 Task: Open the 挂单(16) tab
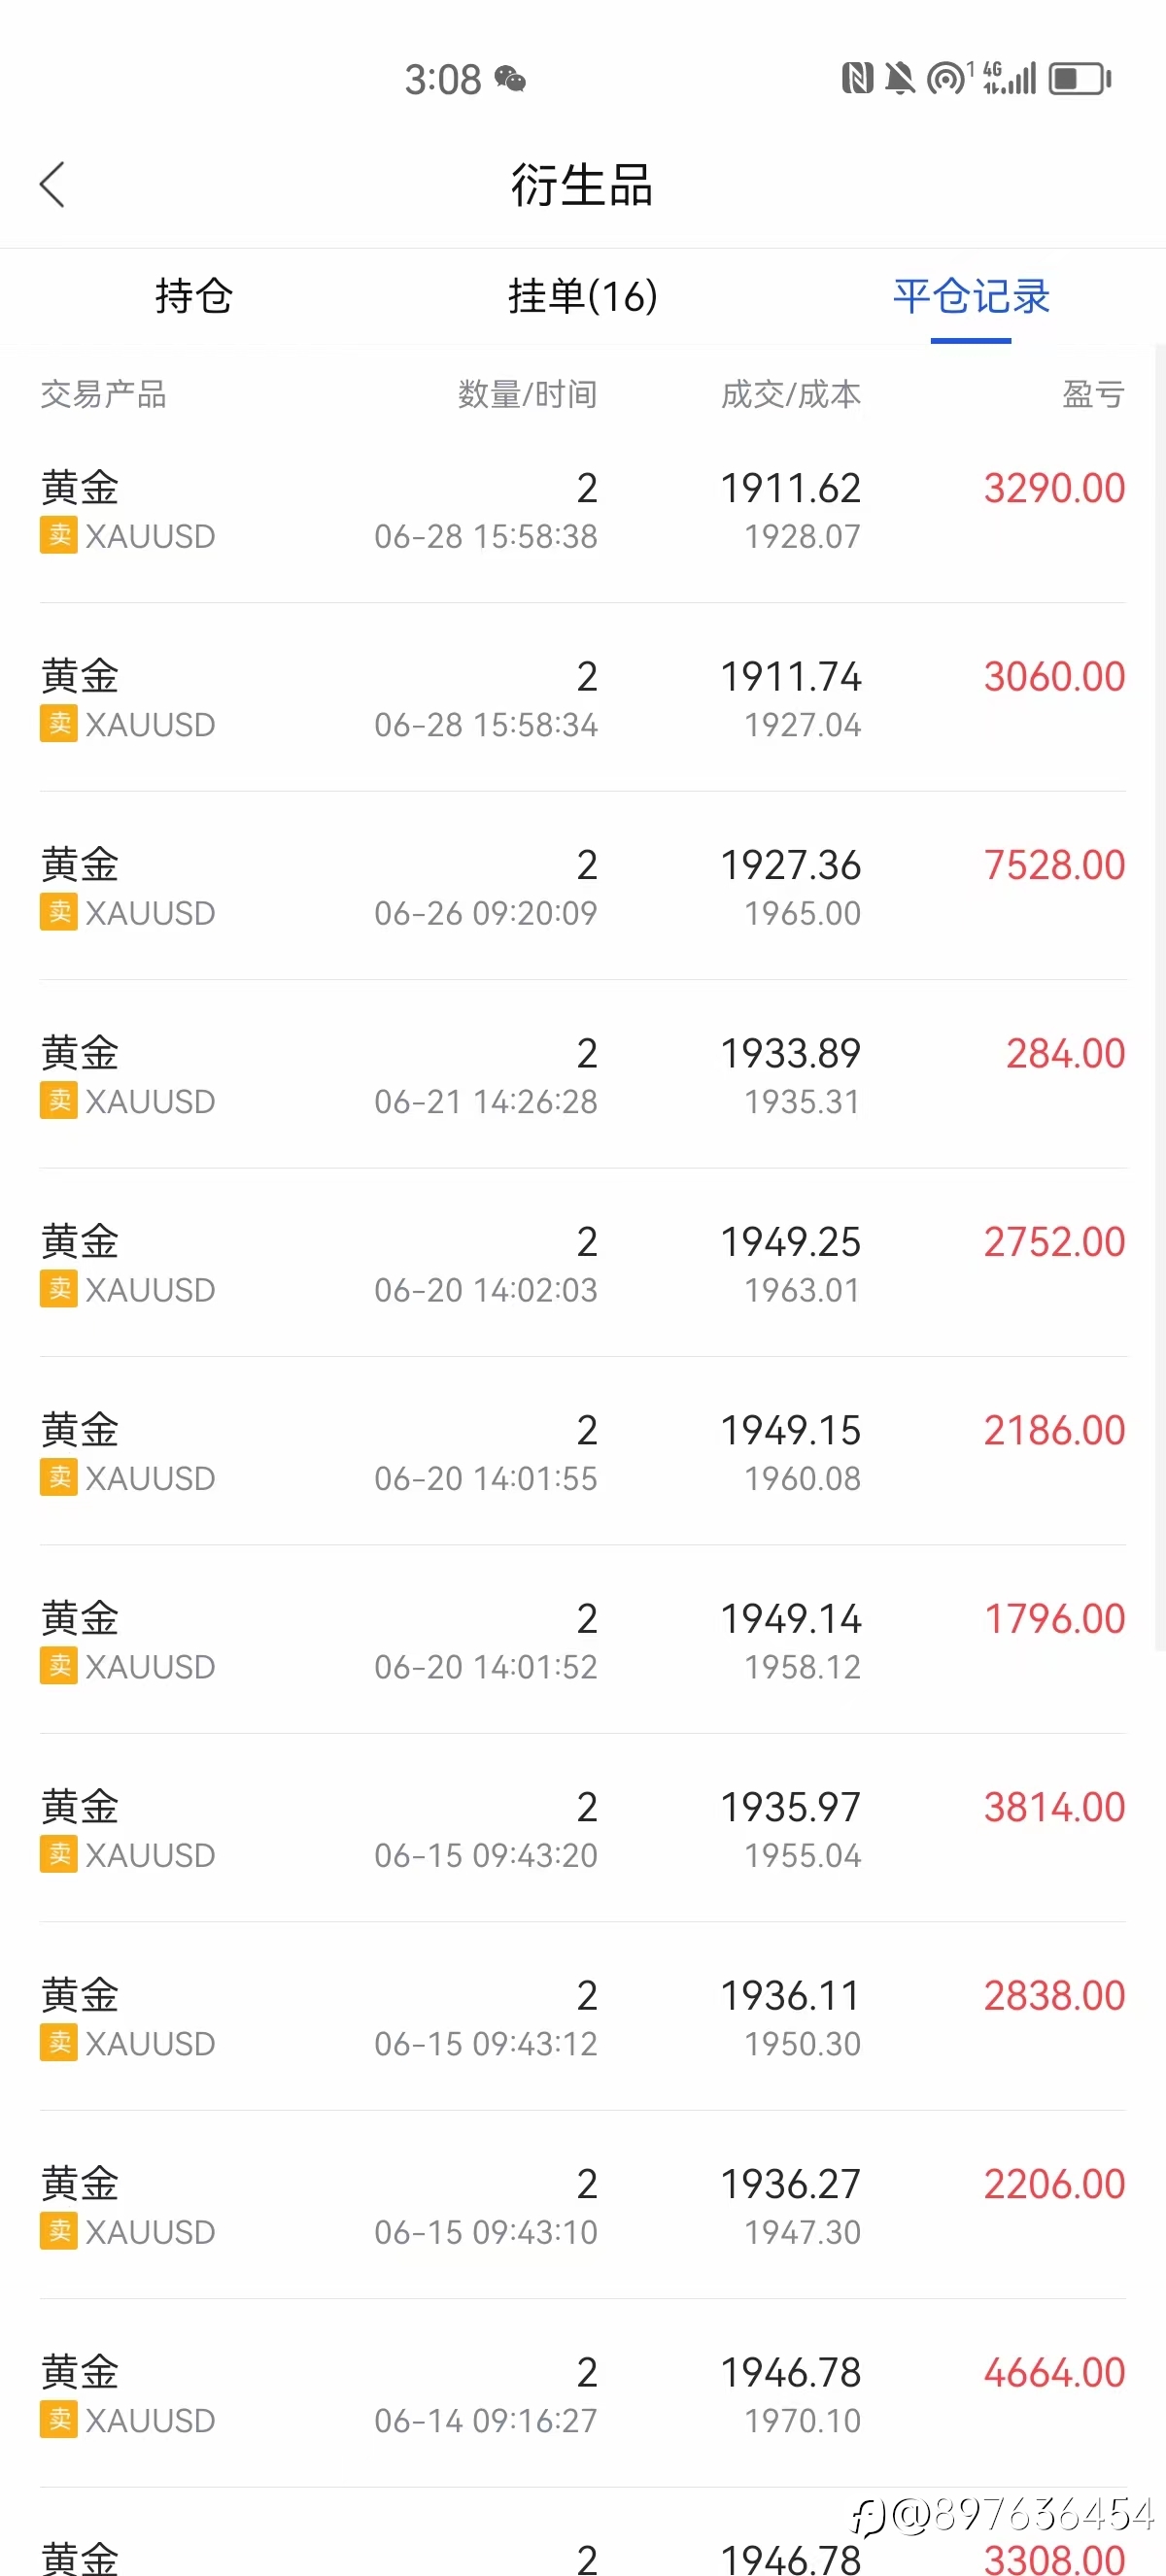pyautogui.click(x=583, y=296)
